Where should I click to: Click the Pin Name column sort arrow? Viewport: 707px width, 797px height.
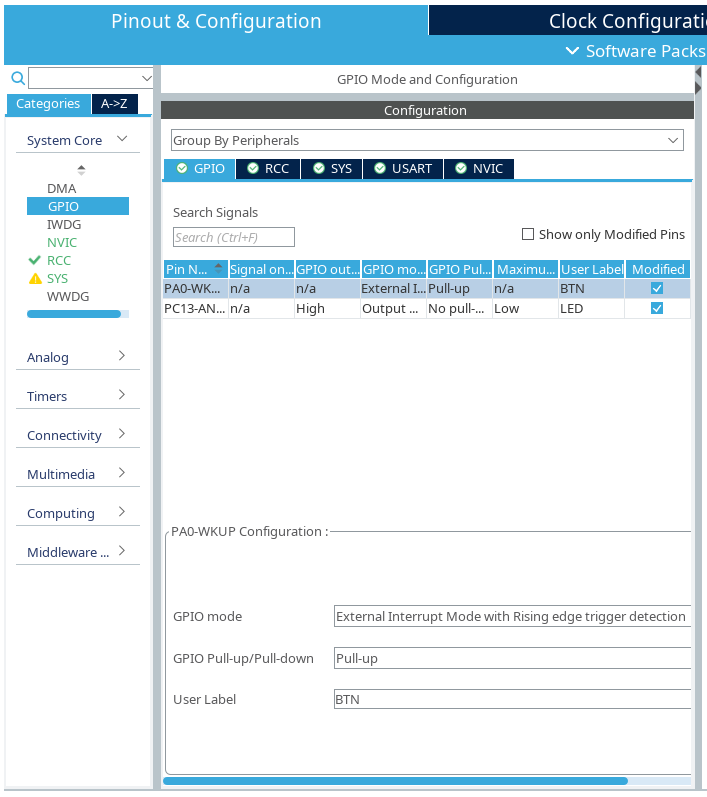tap(219, 268)
